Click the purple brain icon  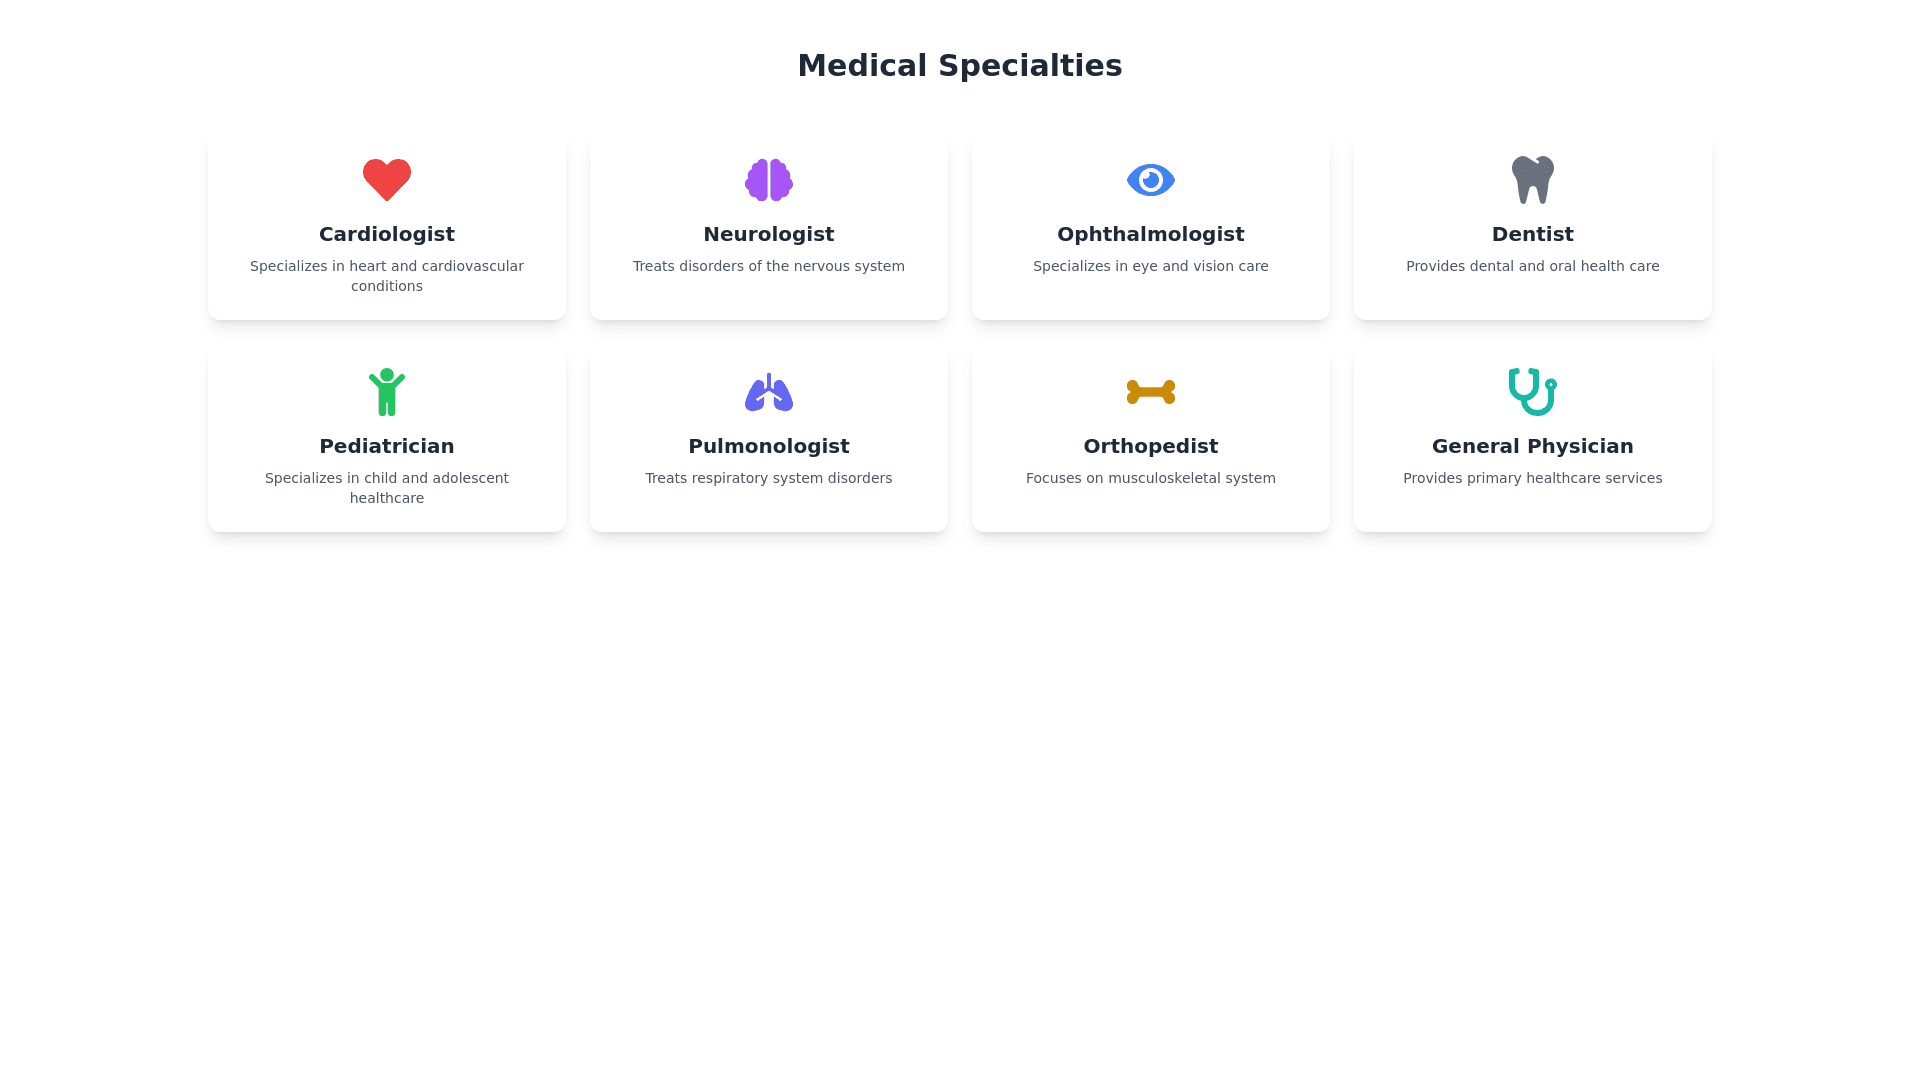coord(769,180)
